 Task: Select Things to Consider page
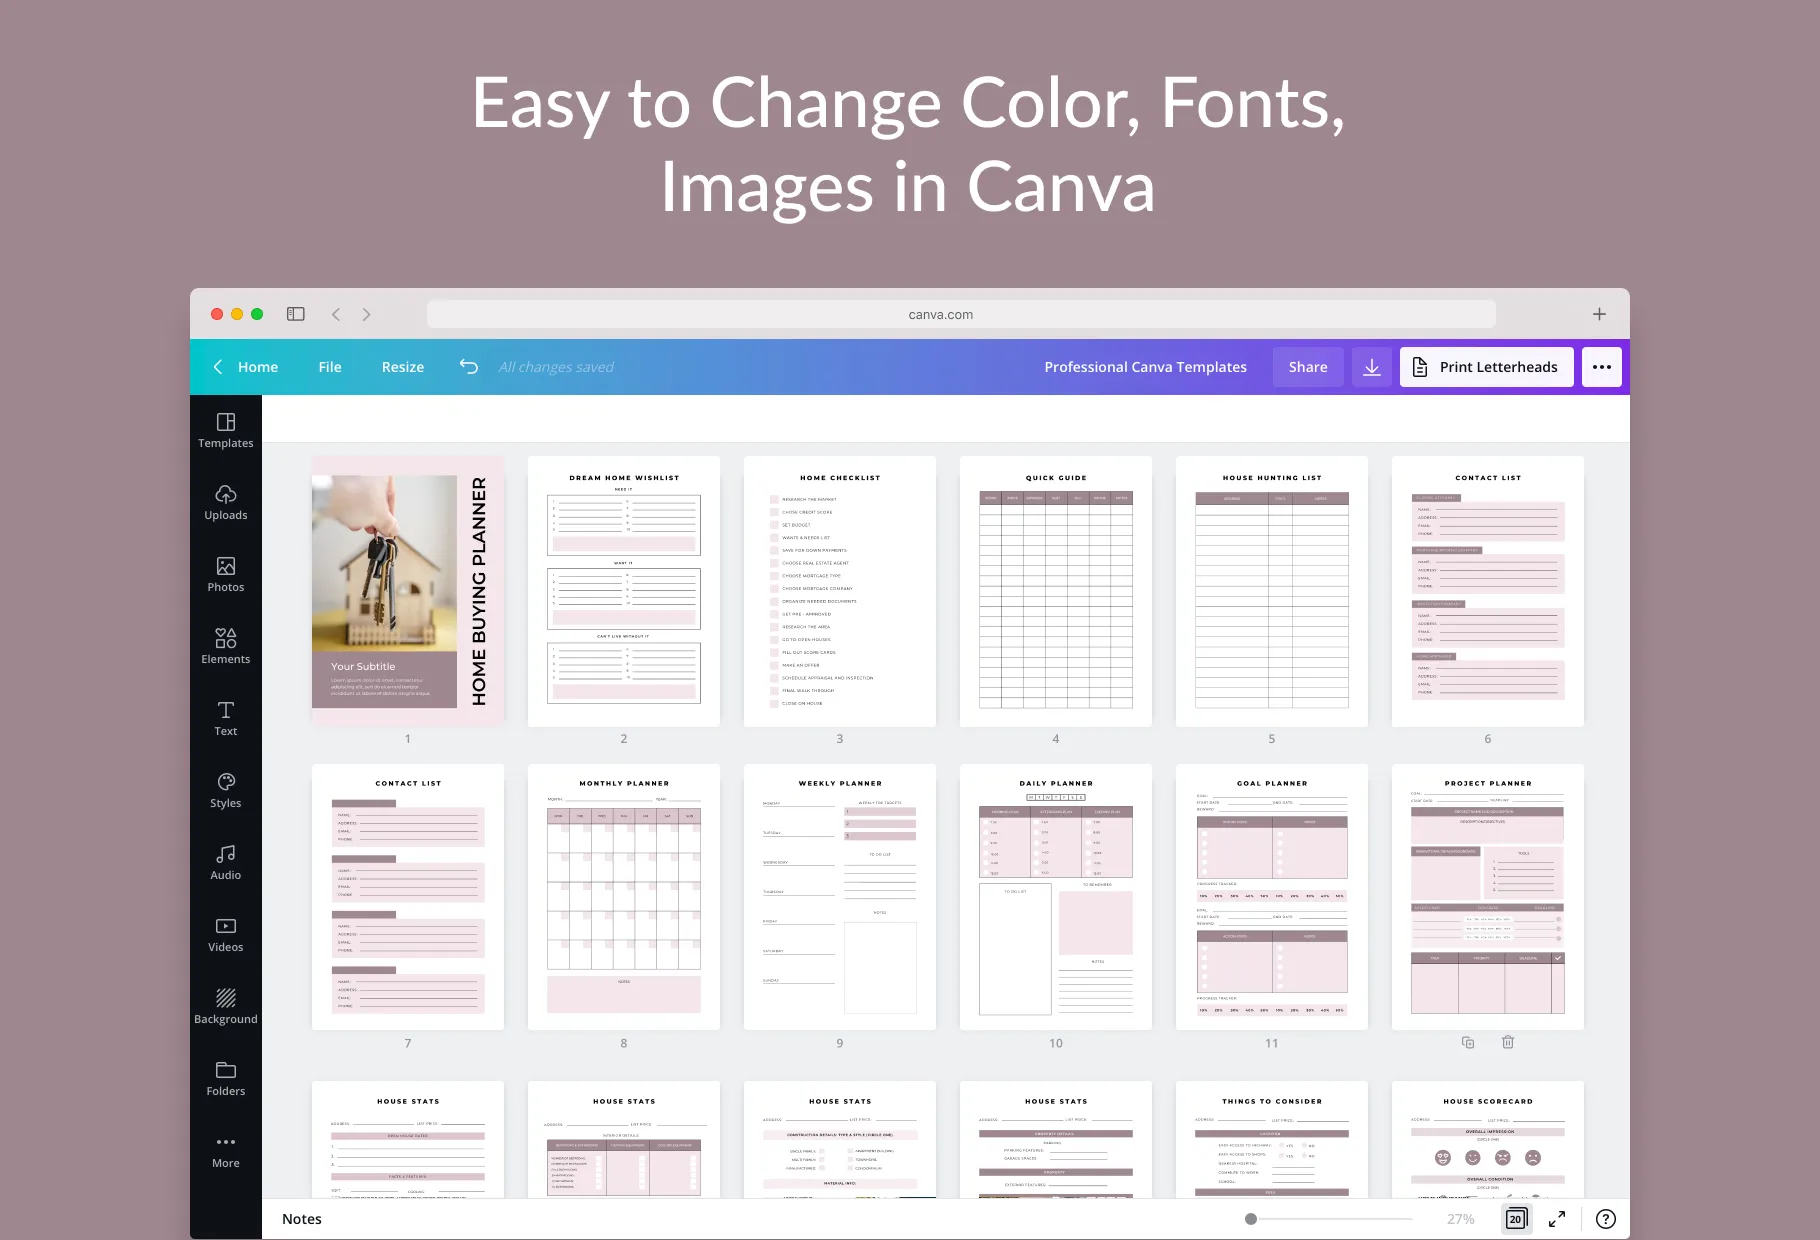tap(1272, 1140)
